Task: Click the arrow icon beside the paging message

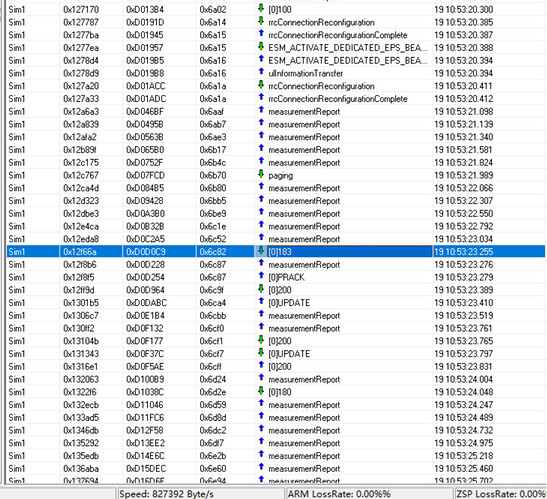Action: 261,174
